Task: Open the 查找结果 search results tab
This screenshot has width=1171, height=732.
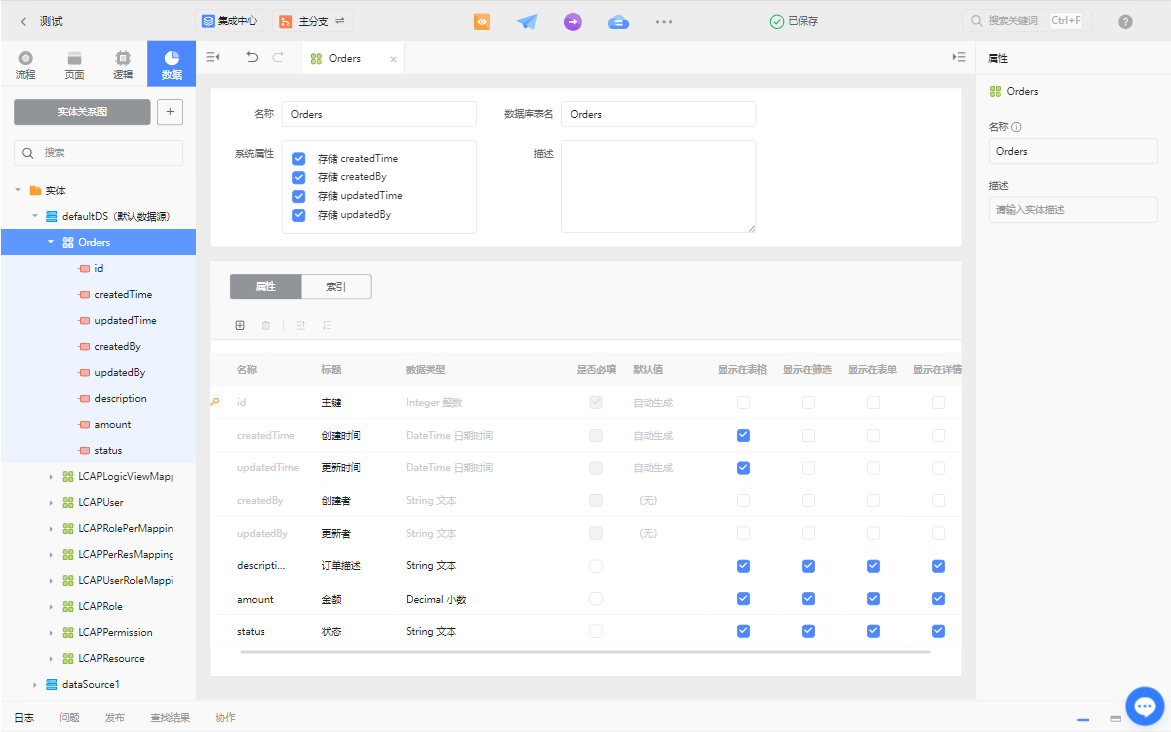Action: (x=170, y=718)
